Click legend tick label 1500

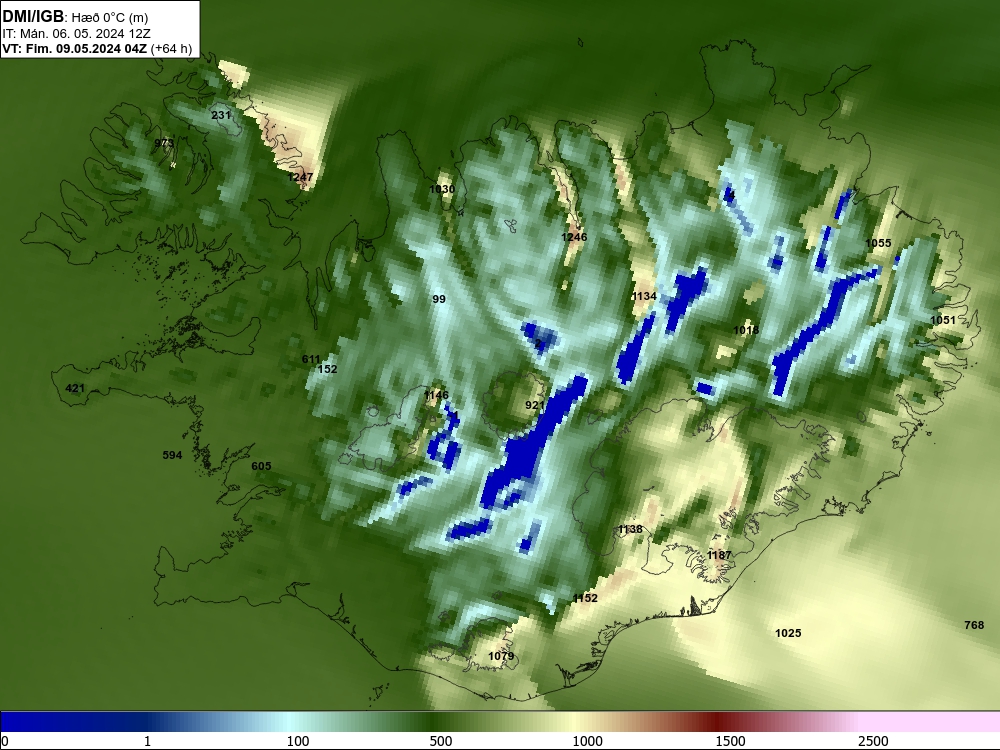tap(730, 741)
